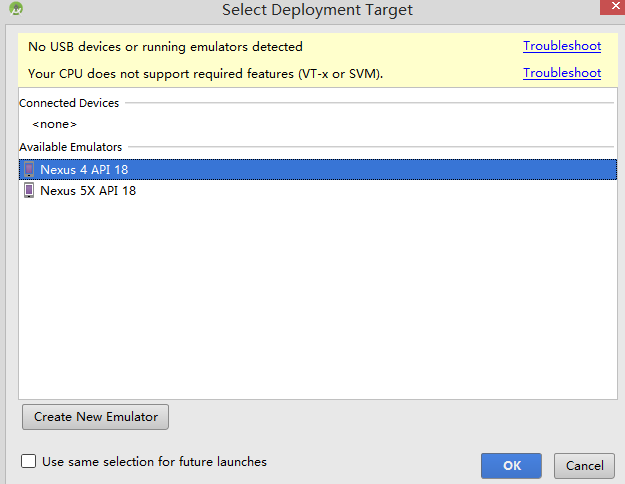625x484 pixels.
Task: Click the phone icon beside Nexus 4 API 18
Action: pos(29,169)
